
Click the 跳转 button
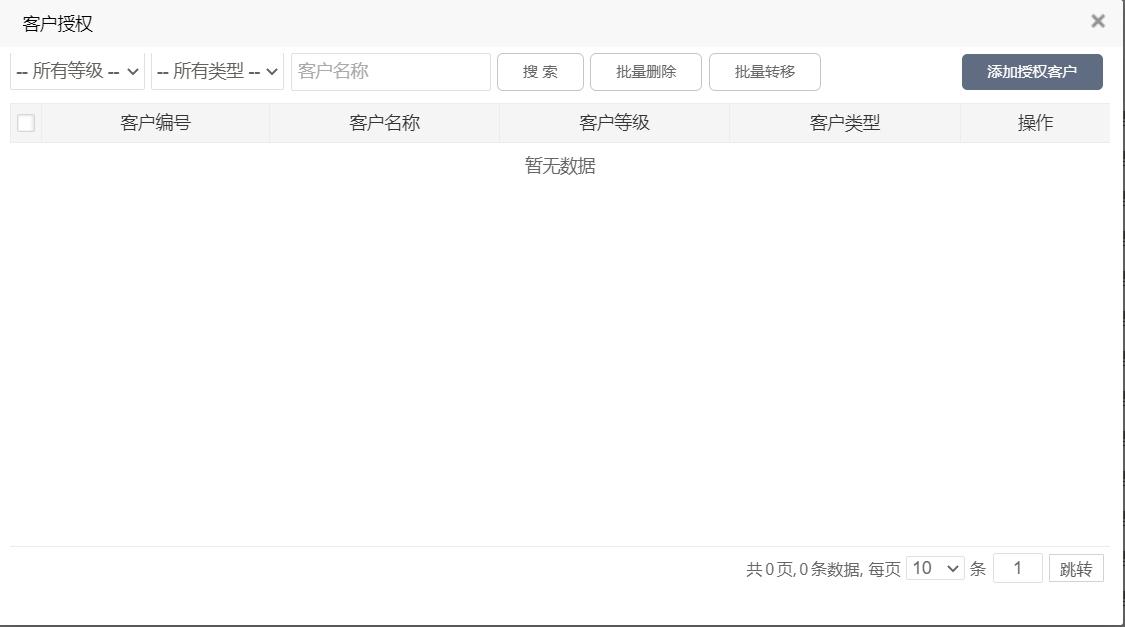click(x=1075, y=569)
